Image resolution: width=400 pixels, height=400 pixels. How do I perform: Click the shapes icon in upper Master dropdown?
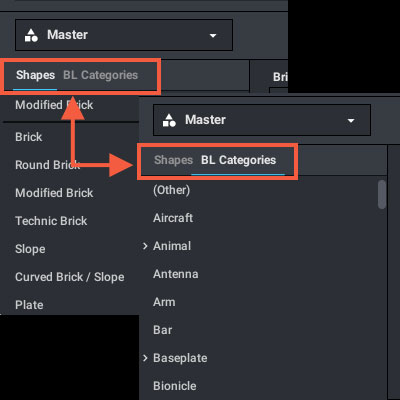coord(31,35)
